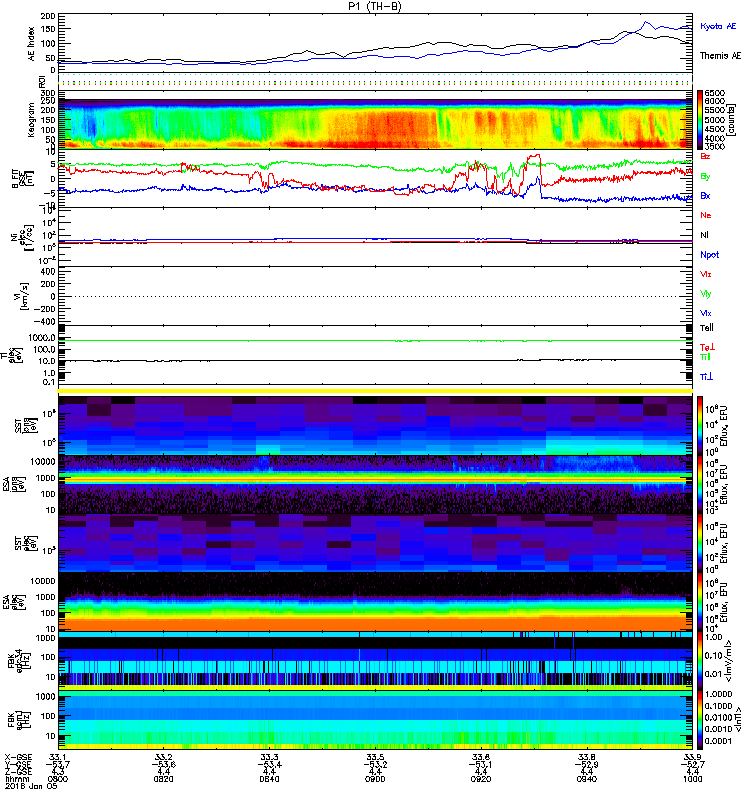
Task: Click the 0840 time tick label
Action: (x=269, y=779)
